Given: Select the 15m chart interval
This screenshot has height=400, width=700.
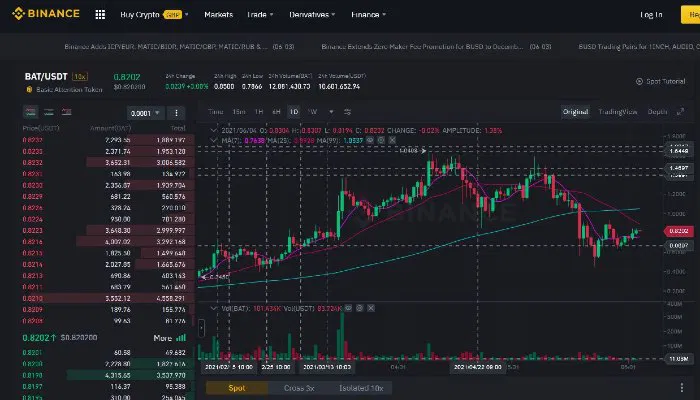Looking at the screenshot, I should [x=239, y=112].
